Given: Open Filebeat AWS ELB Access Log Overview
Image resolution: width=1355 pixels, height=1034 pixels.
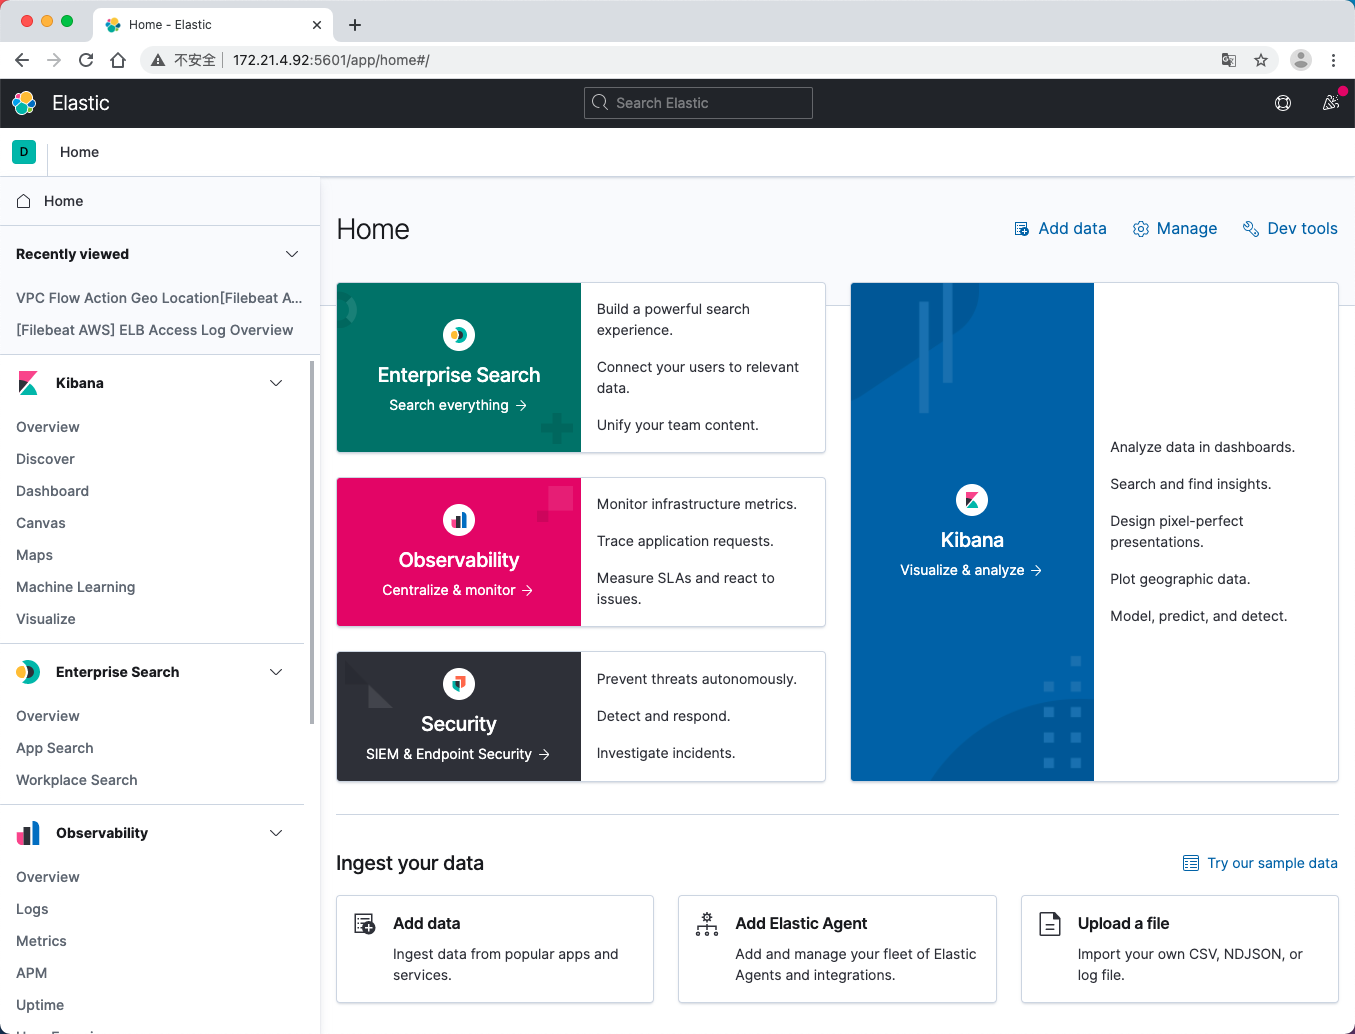Looking at the screenshot, I should tap(155, 330).
